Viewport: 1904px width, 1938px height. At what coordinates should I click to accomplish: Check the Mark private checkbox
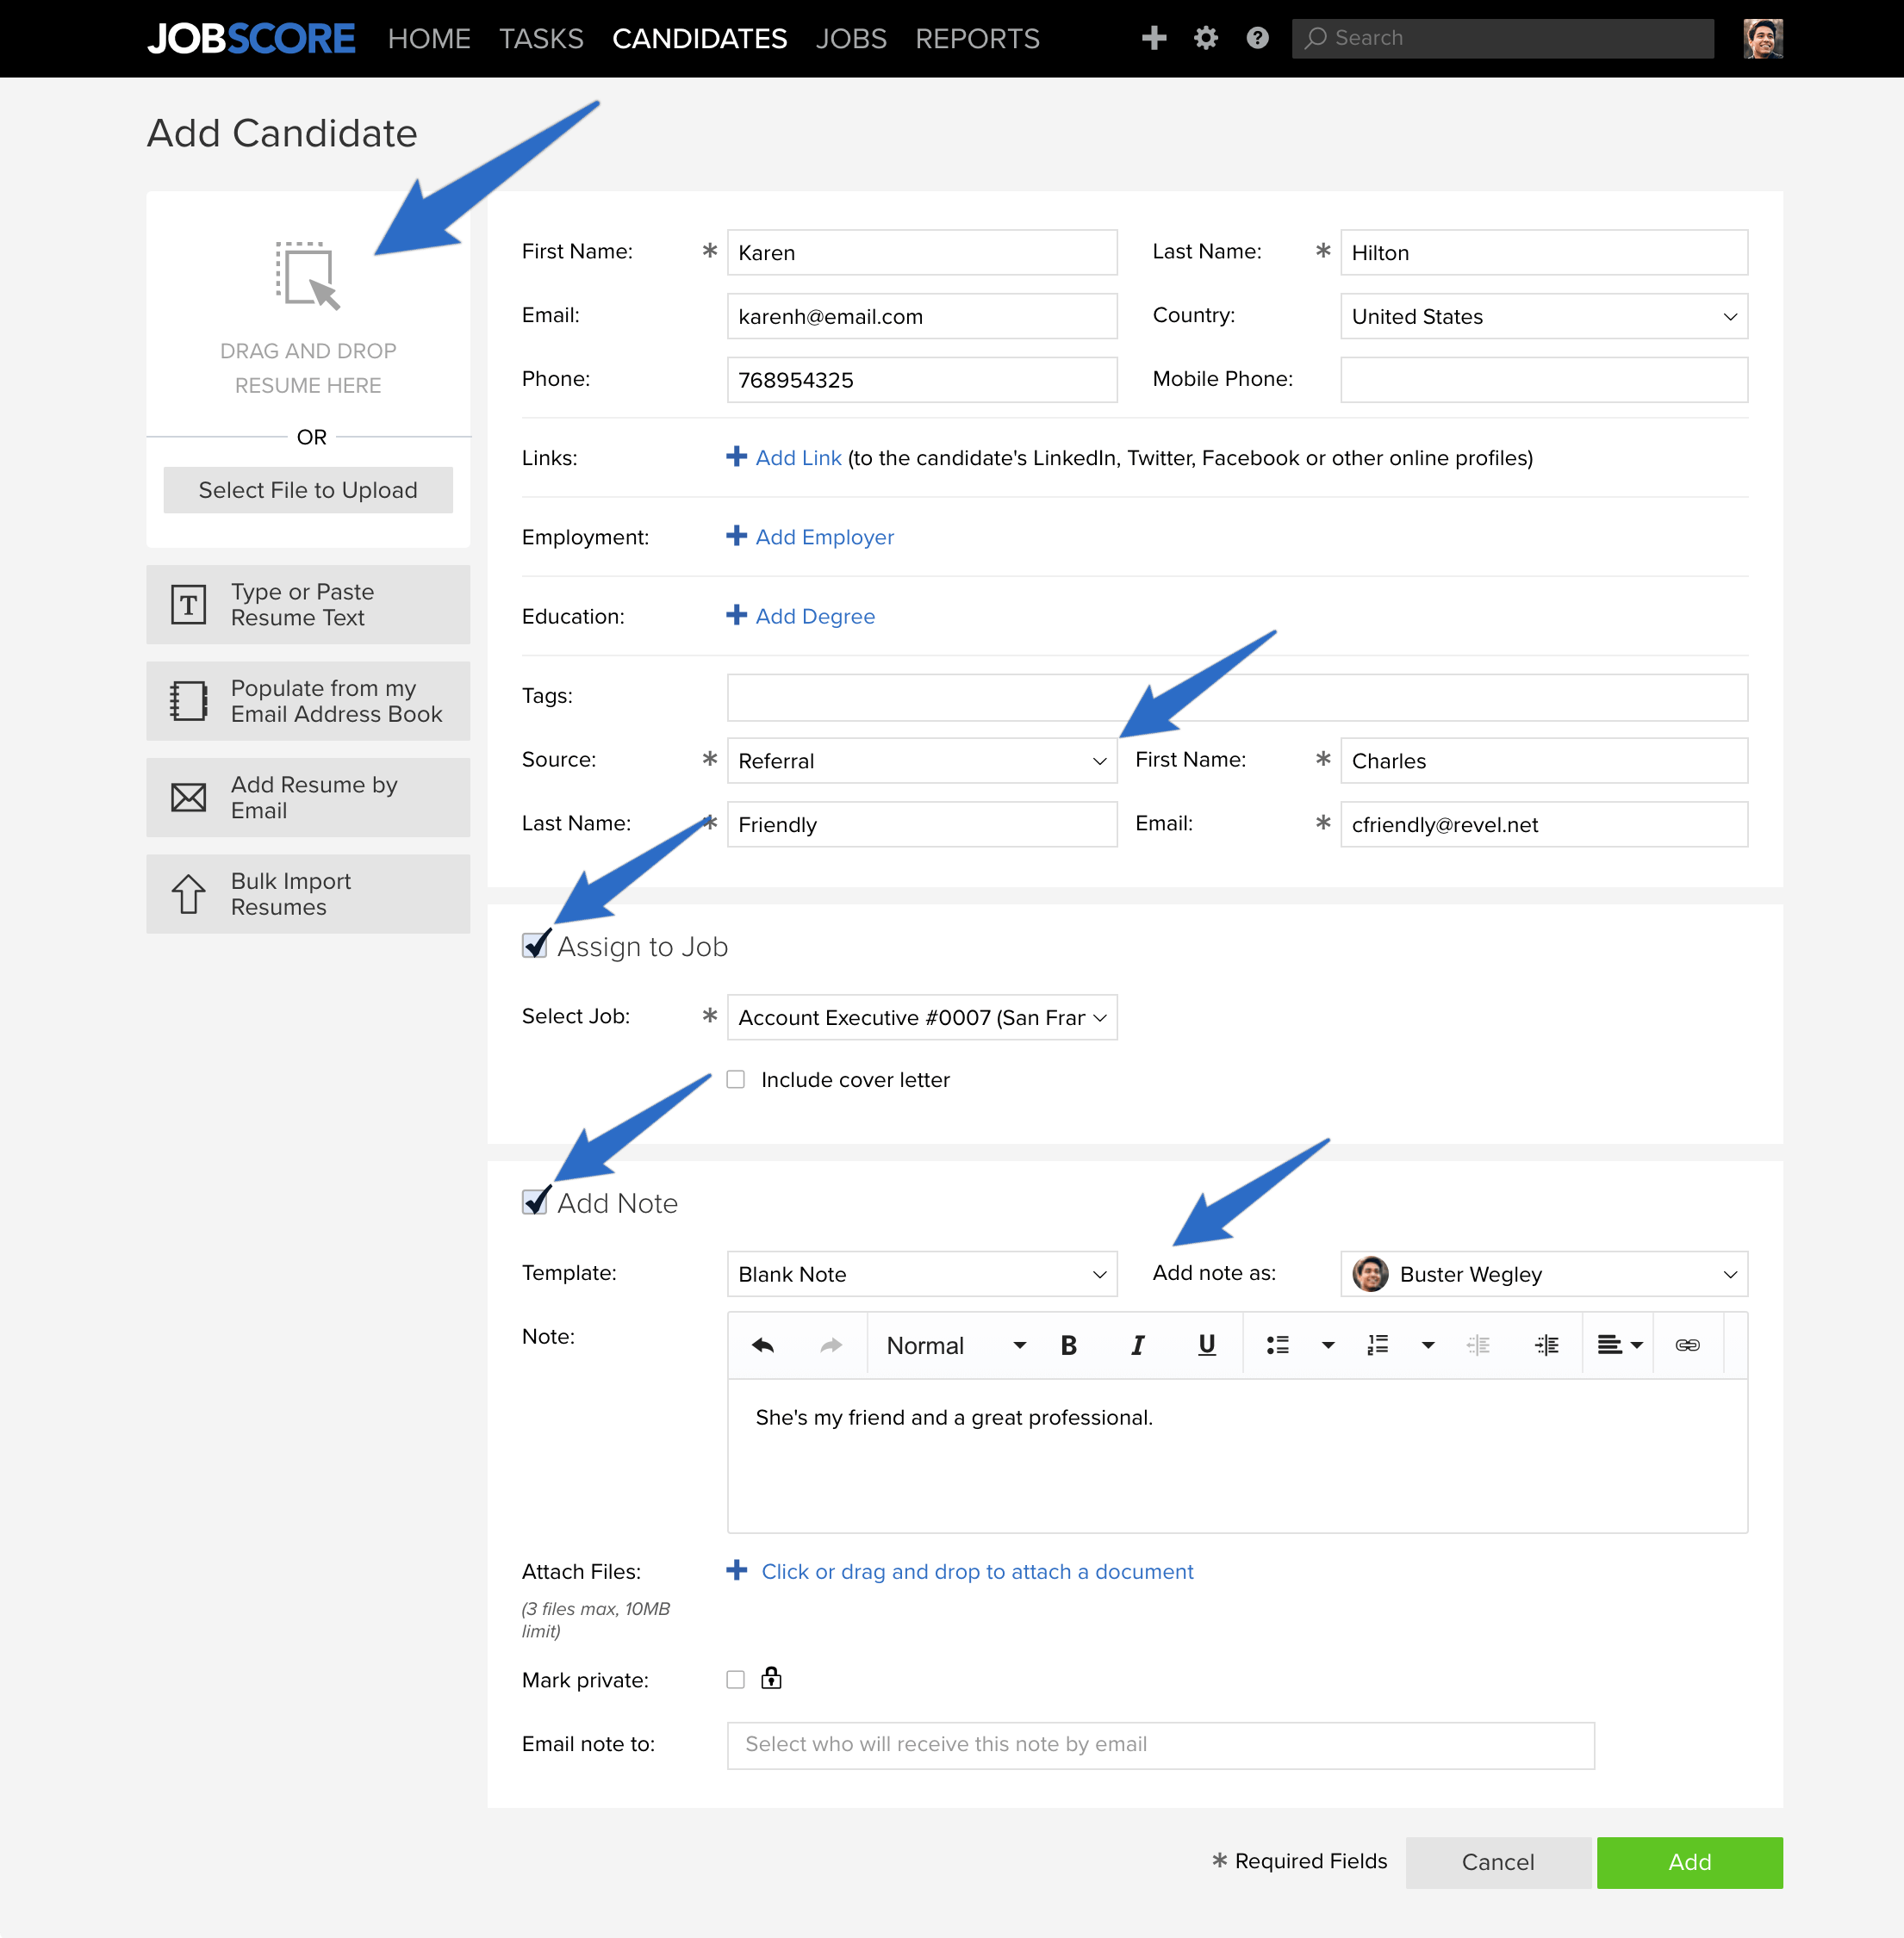pyautogui.click(x=736, y=1679)
